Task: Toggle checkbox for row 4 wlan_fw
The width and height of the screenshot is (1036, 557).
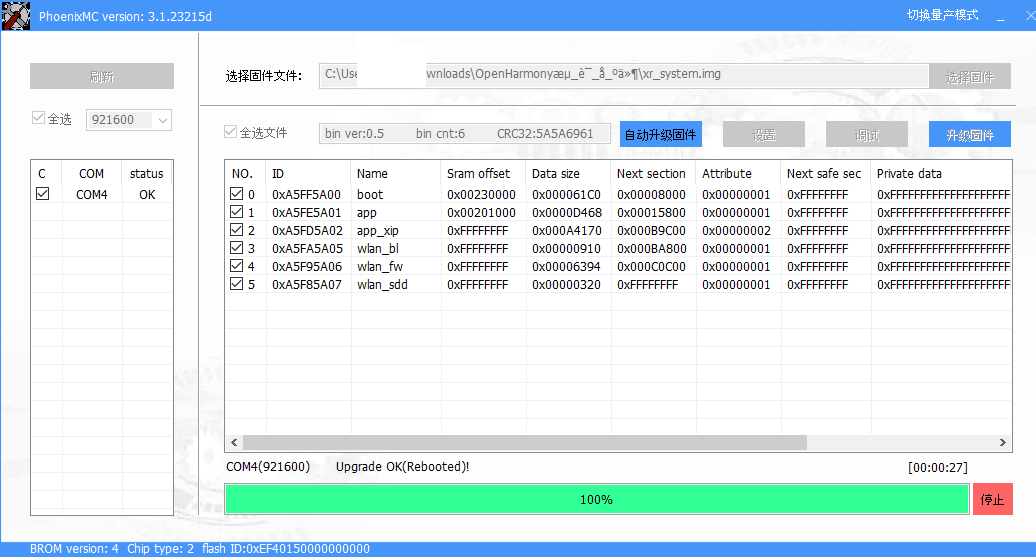Action: click(237, 266)
